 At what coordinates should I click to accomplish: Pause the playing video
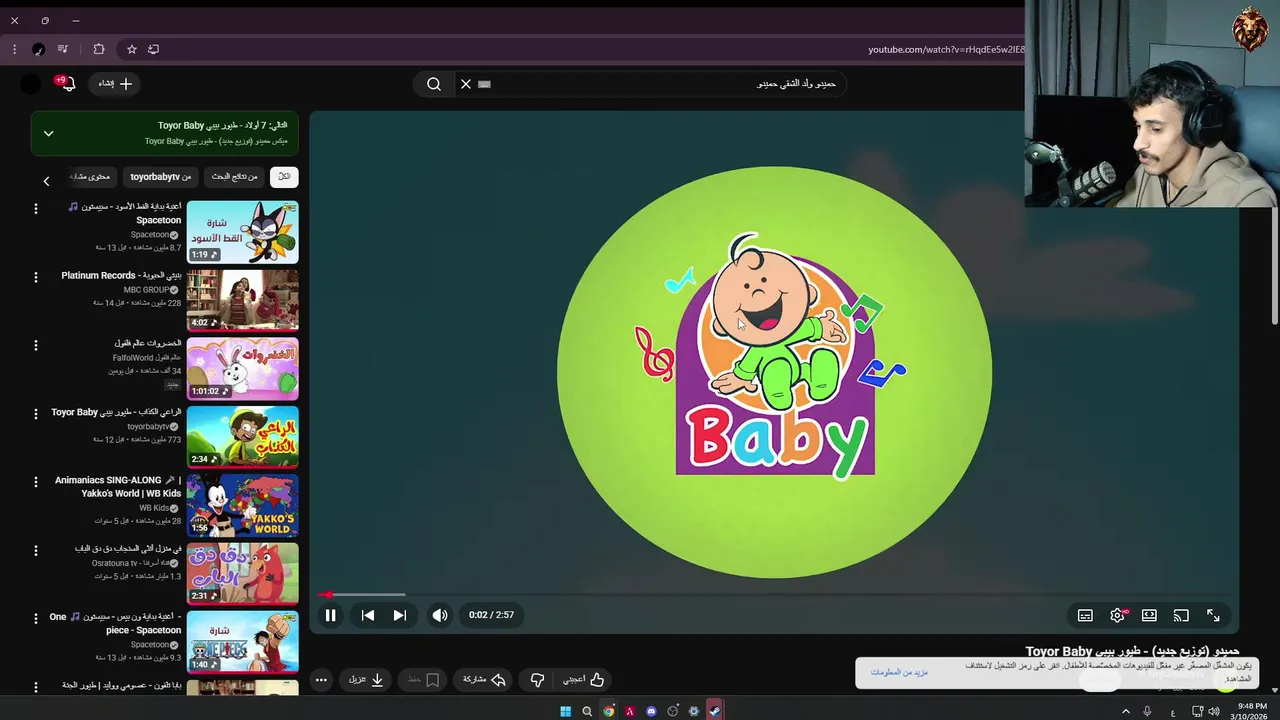pos(330,615)
